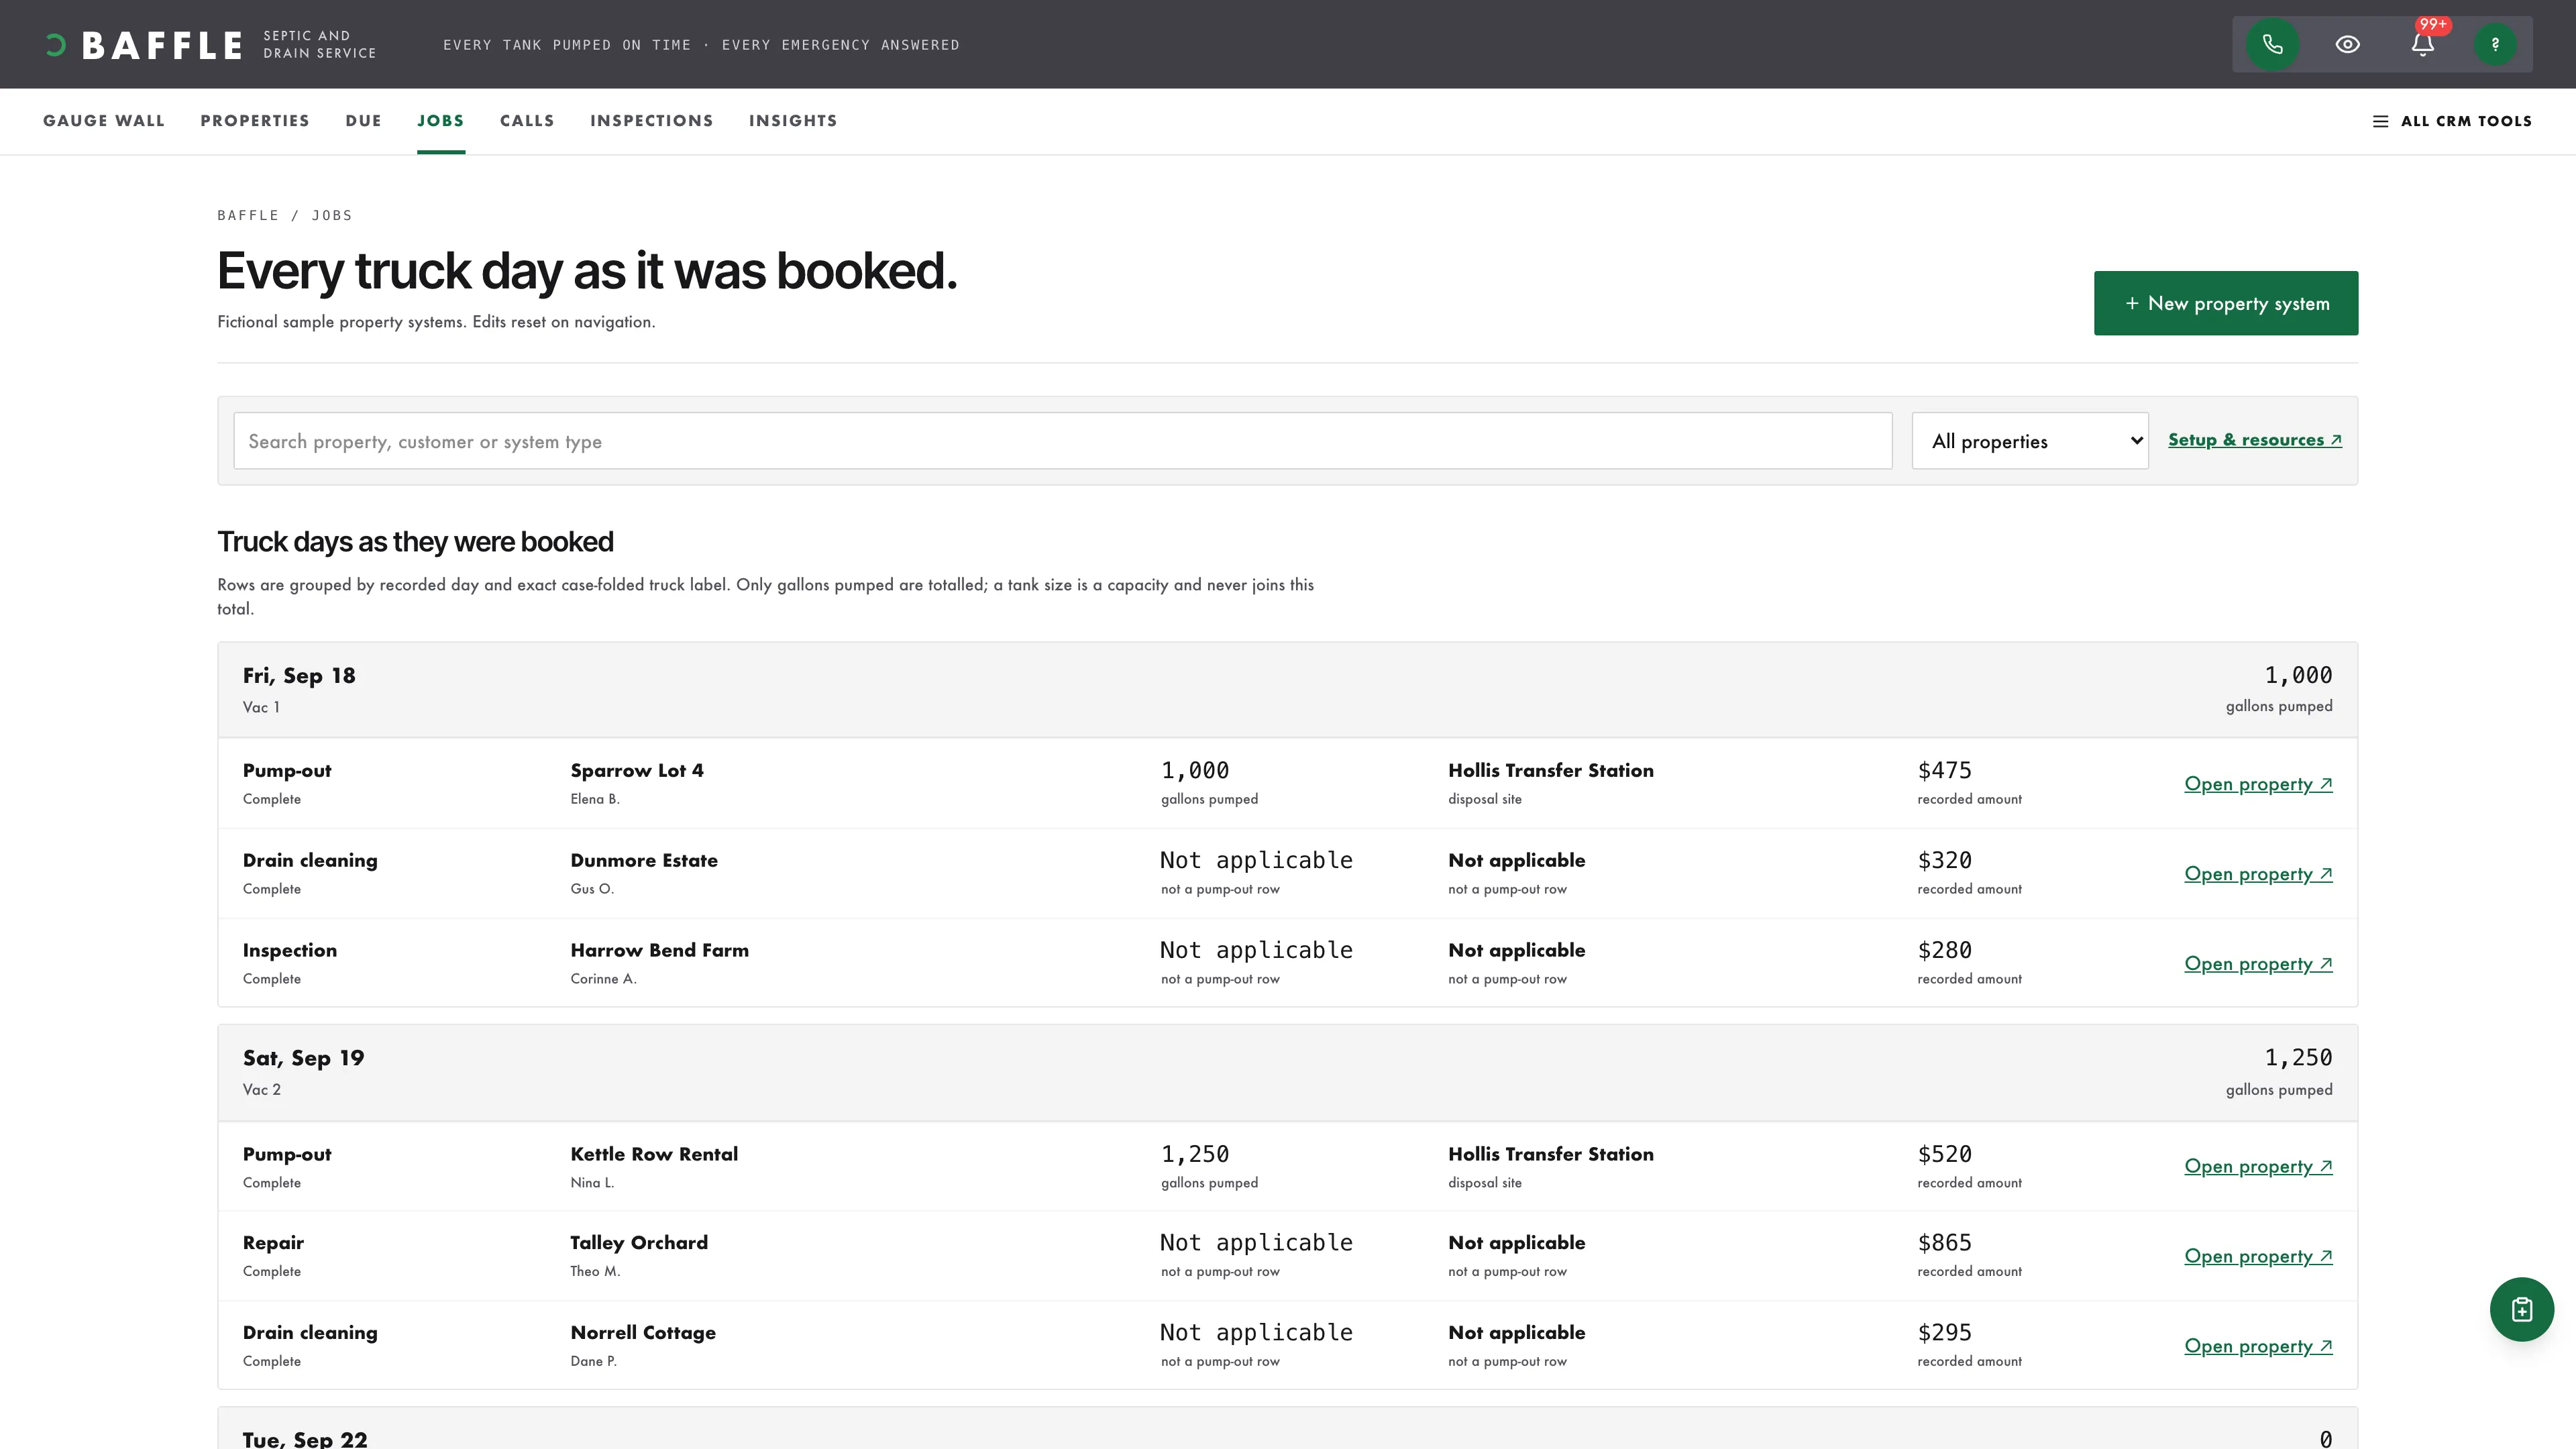The height and width of the screenshot is (1449, 2576).
Task: Switch to the Calls tab
Action: [527, 121]
